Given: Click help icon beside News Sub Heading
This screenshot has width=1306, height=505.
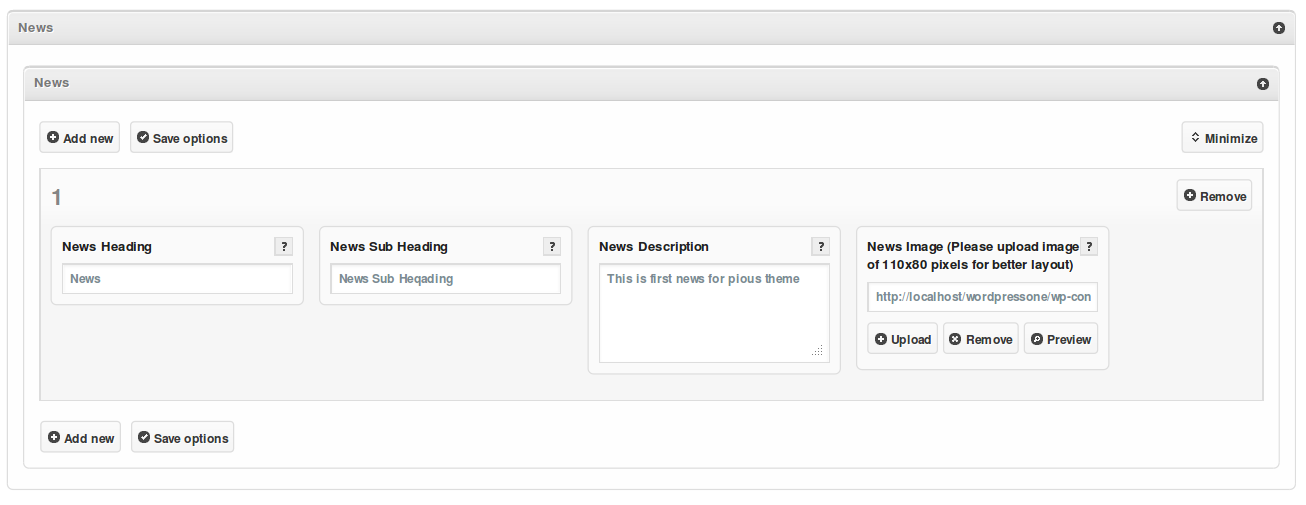Looking at the screenshot, I should click(x=551, y=247).
